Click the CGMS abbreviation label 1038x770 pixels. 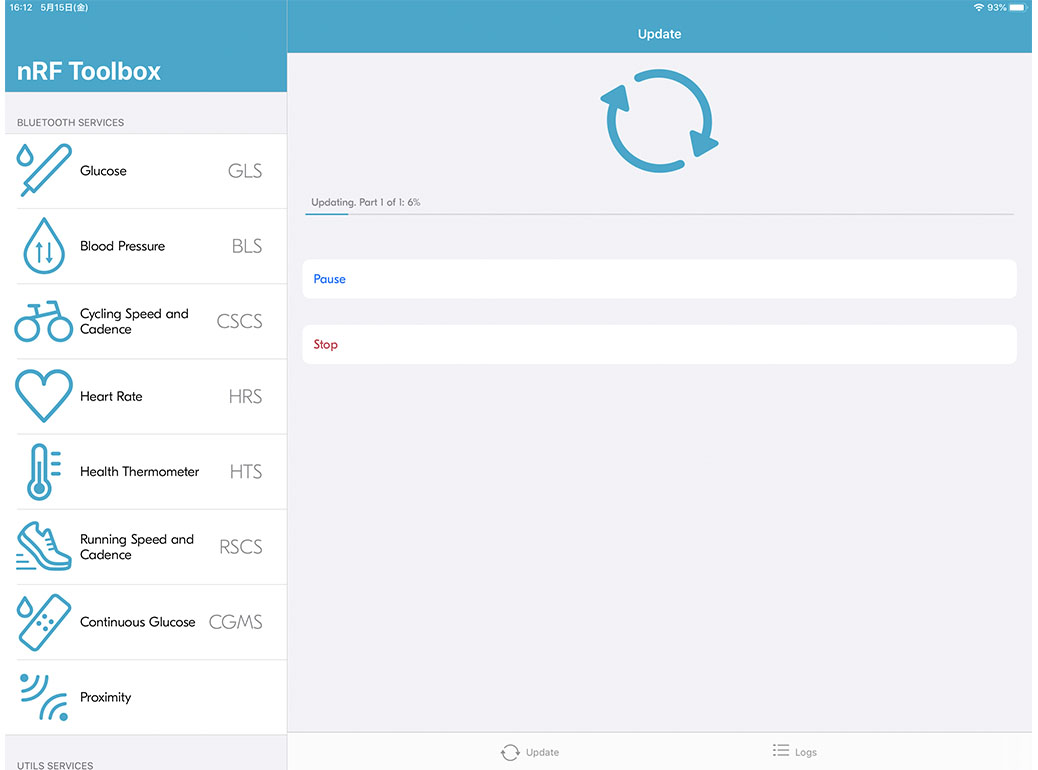pos(236,622)
